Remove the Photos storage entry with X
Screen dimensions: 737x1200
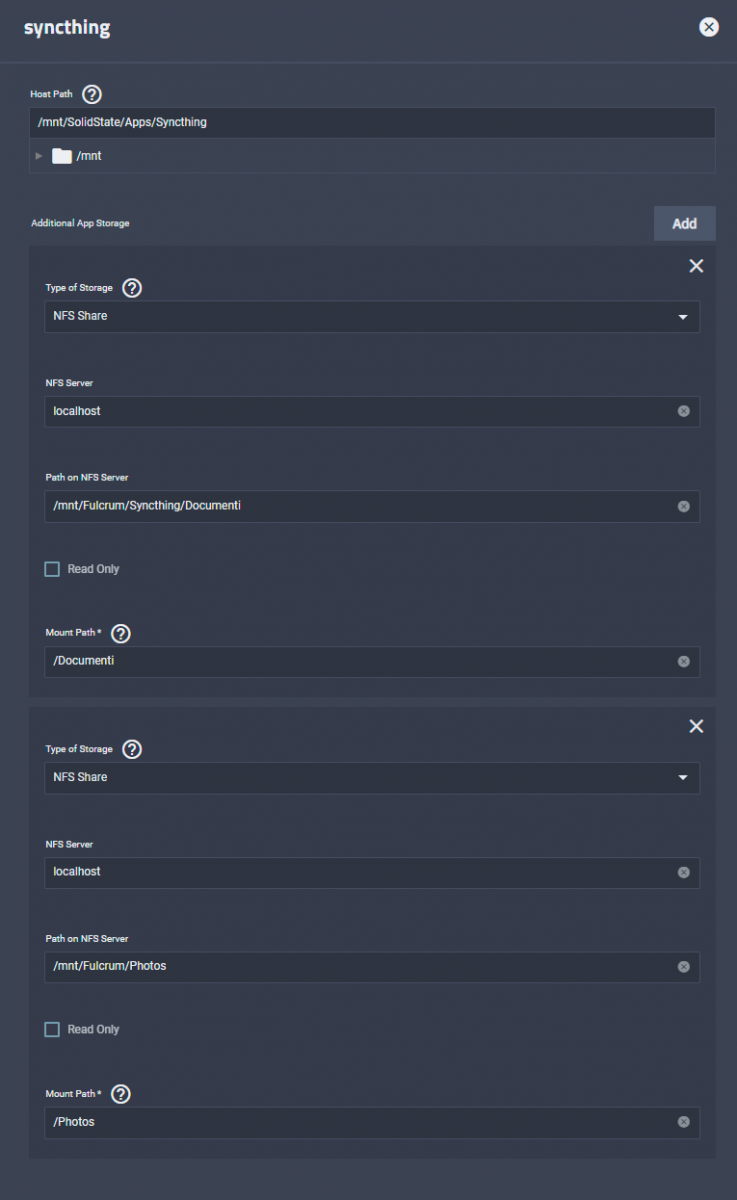coord(697,726)
